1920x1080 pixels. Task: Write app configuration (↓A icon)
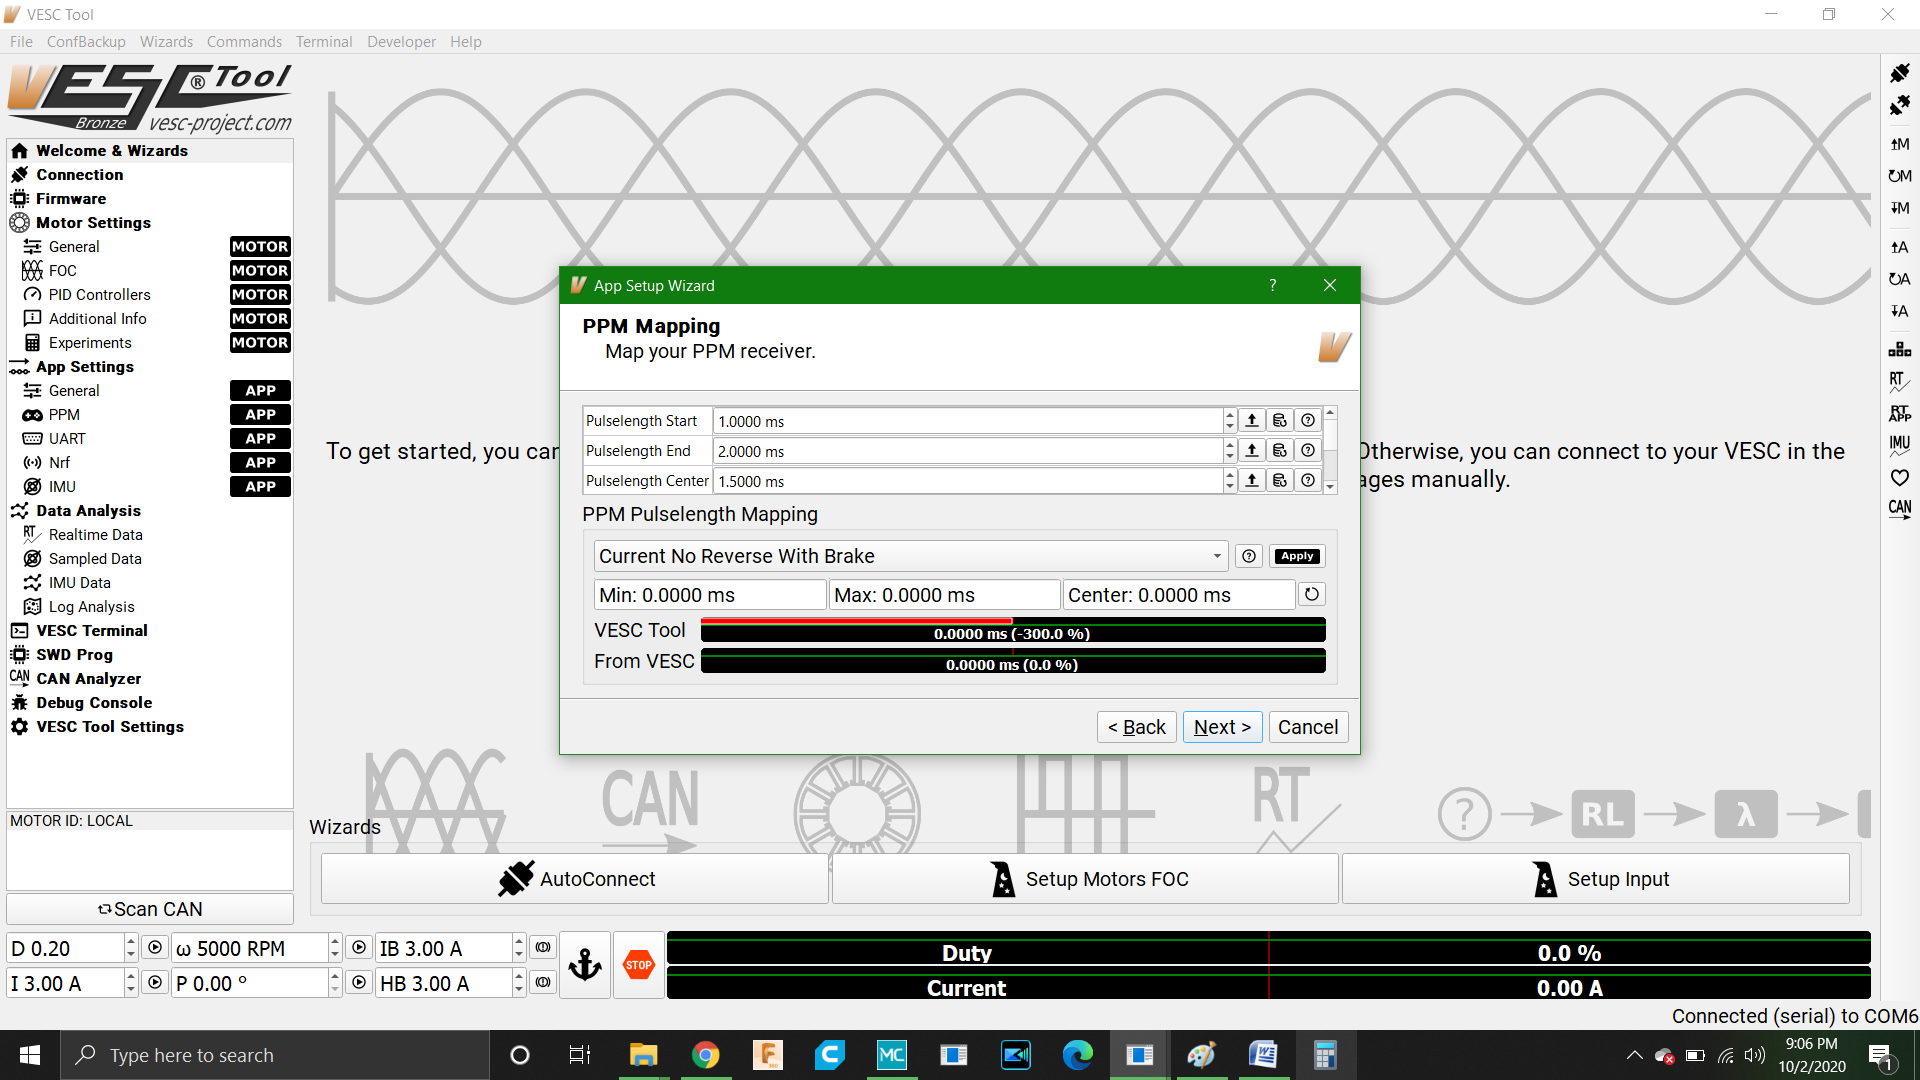pyautogui.click(x=1899, y=311)
